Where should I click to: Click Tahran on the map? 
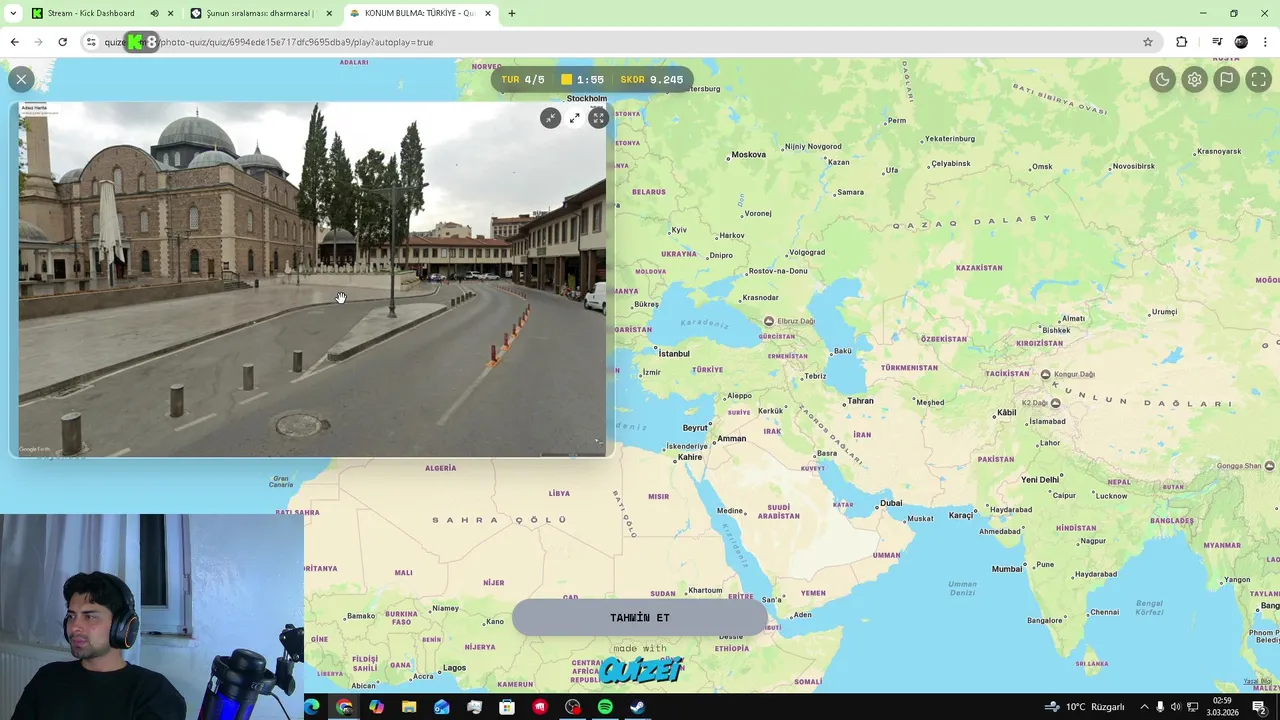[860, 401]
